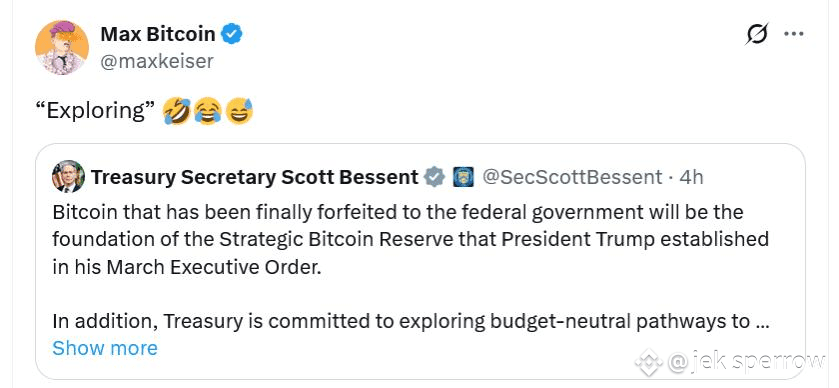Click Scott Bessent's small profile photo

click(x=68, y=176)
